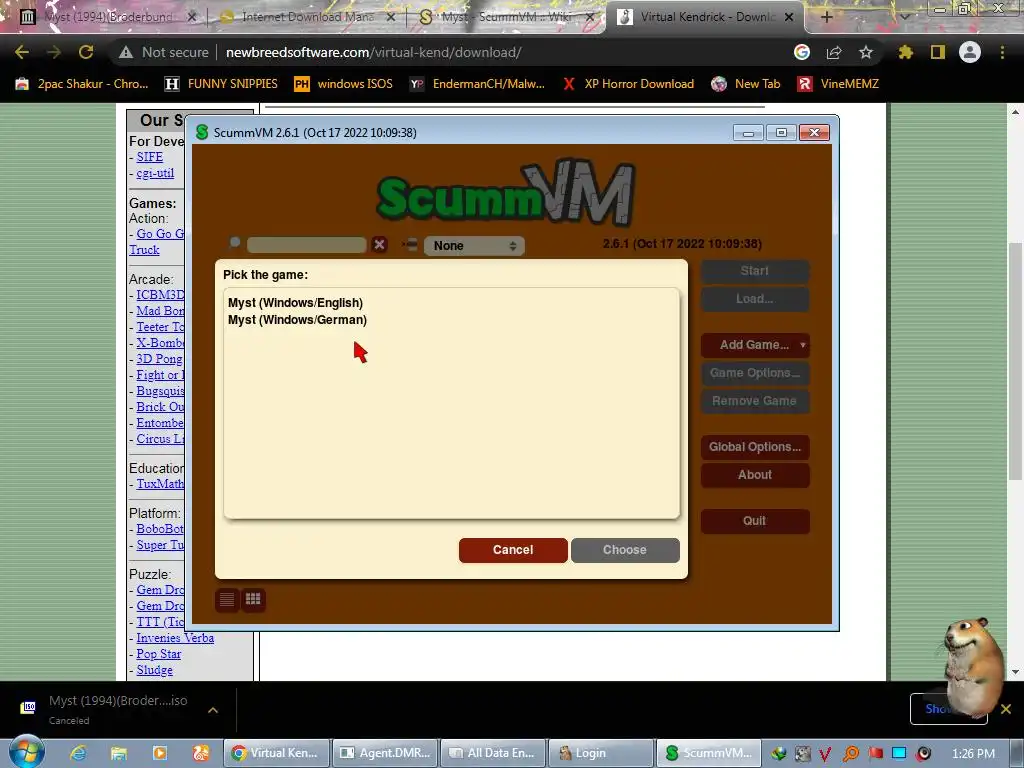This screenshot has height=768, width=1024.
Task: Quit ScummVM with the Quit button
Action: coord(755,521)
